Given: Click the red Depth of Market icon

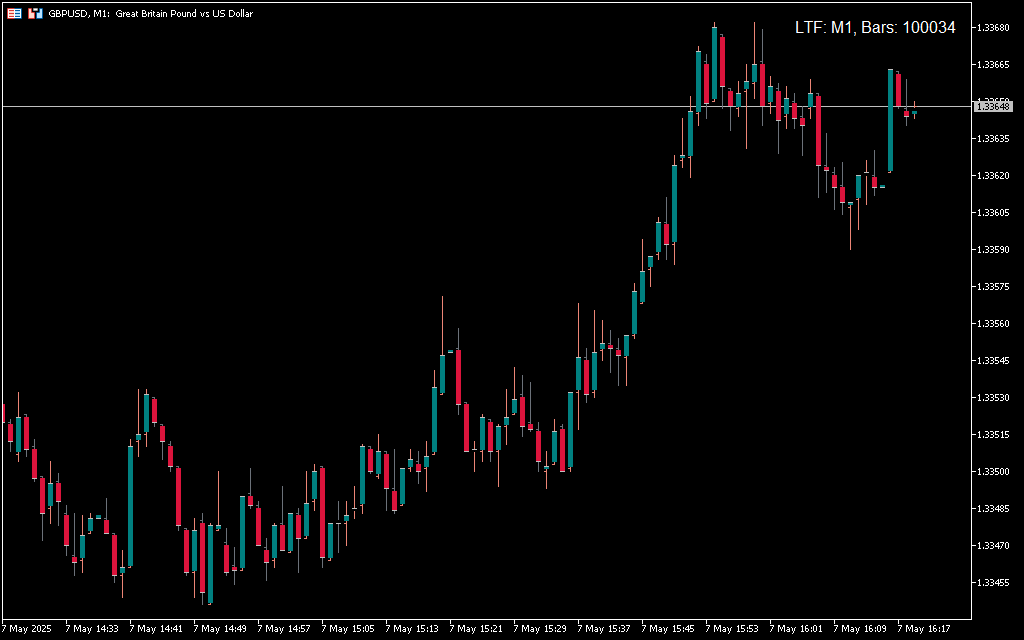Looking at the screenshot, I should (x=35, y=14).
